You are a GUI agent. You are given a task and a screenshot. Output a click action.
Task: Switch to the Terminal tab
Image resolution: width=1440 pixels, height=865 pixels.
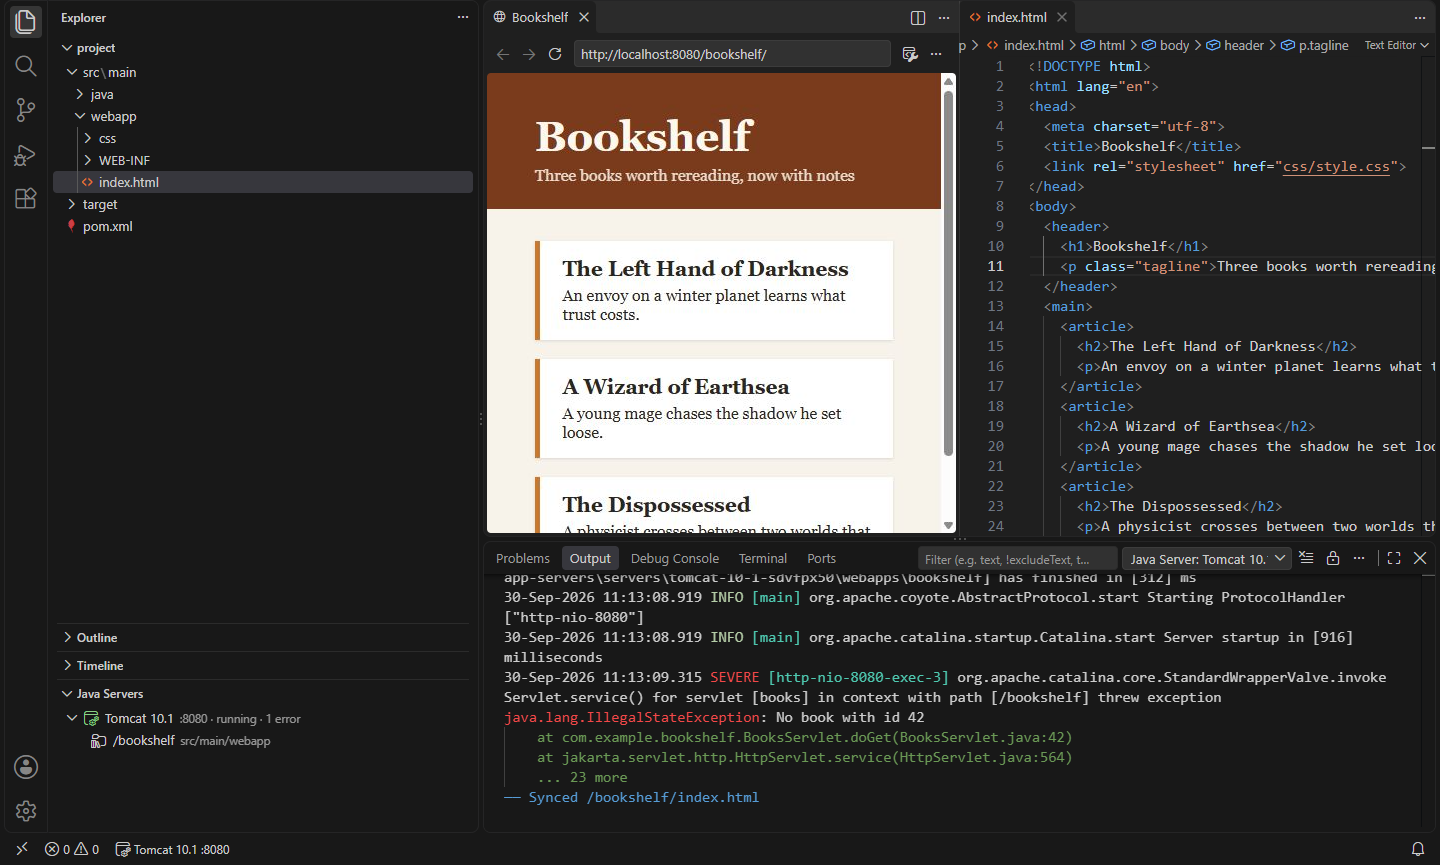coord(763,558)
